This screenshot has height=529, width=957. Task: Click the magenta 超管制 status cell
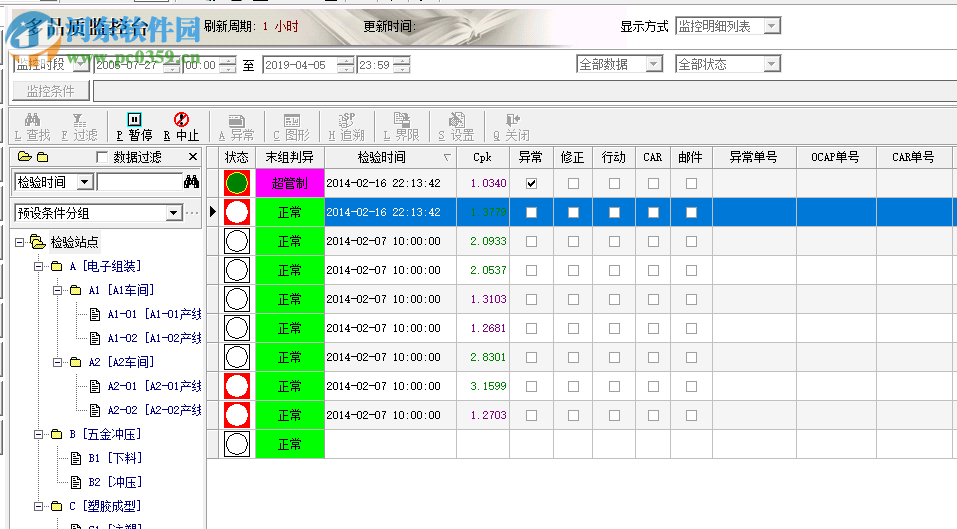(290, 183)
